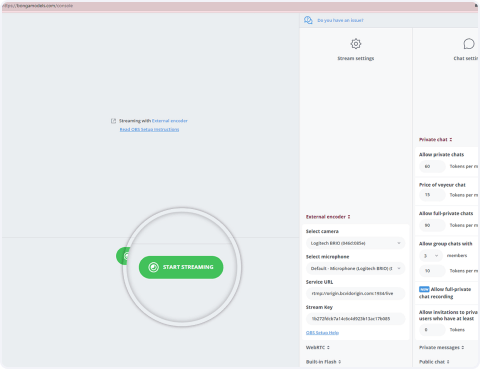
Task: Open the group chat members dropdown
Action: click(431, 256)
